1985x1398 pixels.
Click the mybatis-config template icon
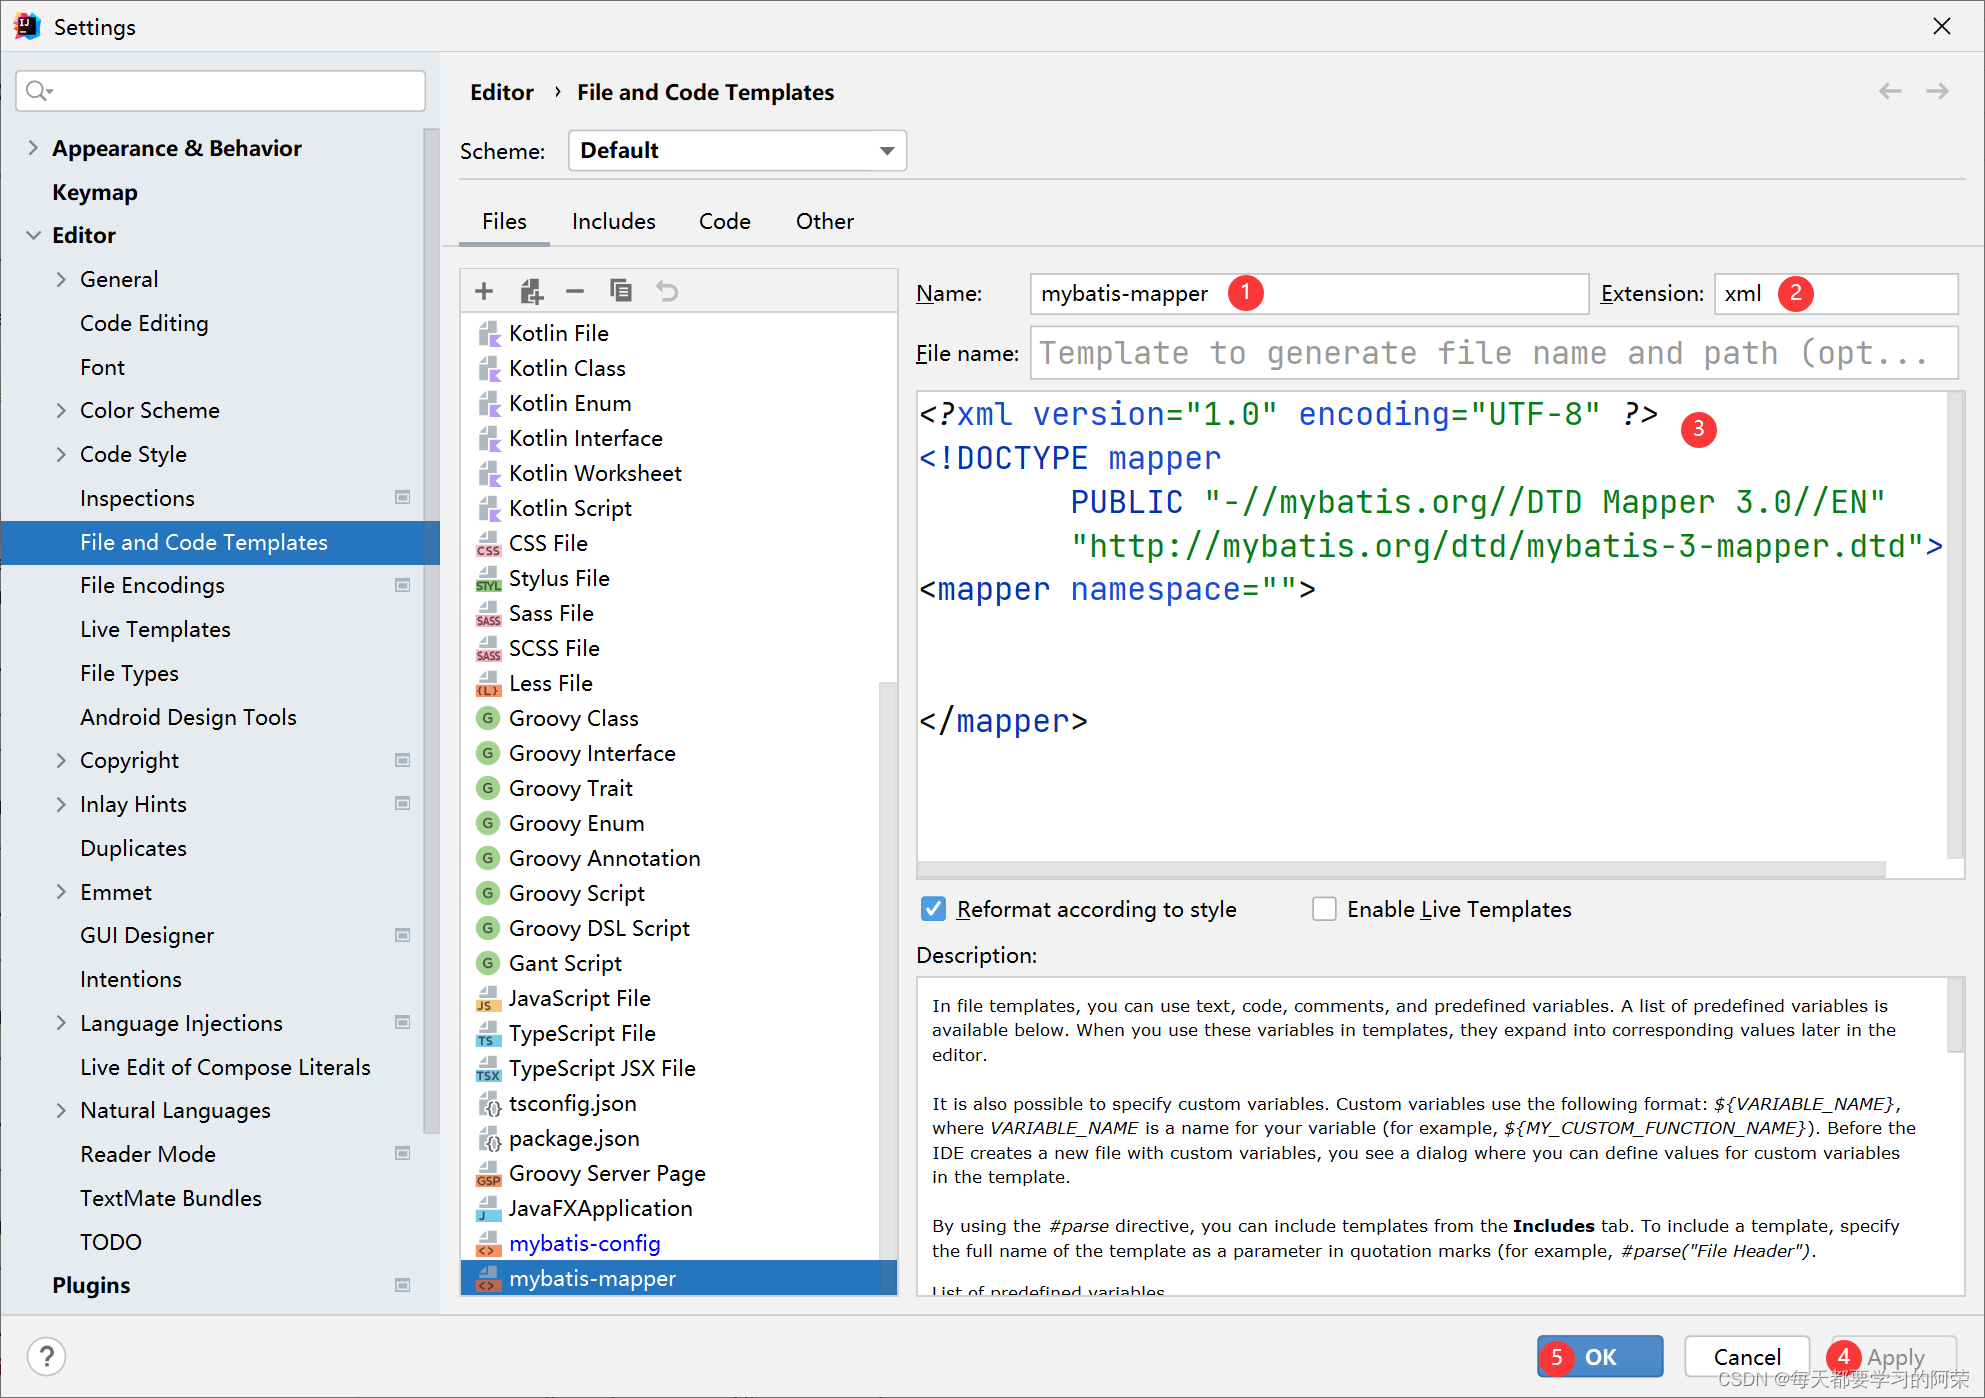pos(488,1243)
